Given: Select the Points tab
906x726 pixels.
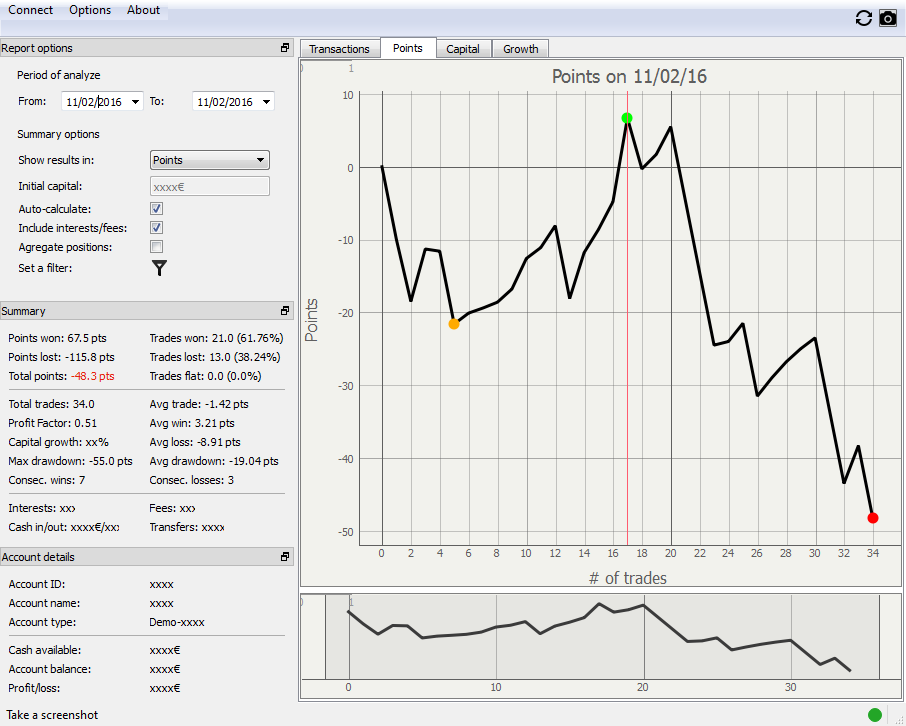Looking at the screenshot, I should (x=407, y=48).
